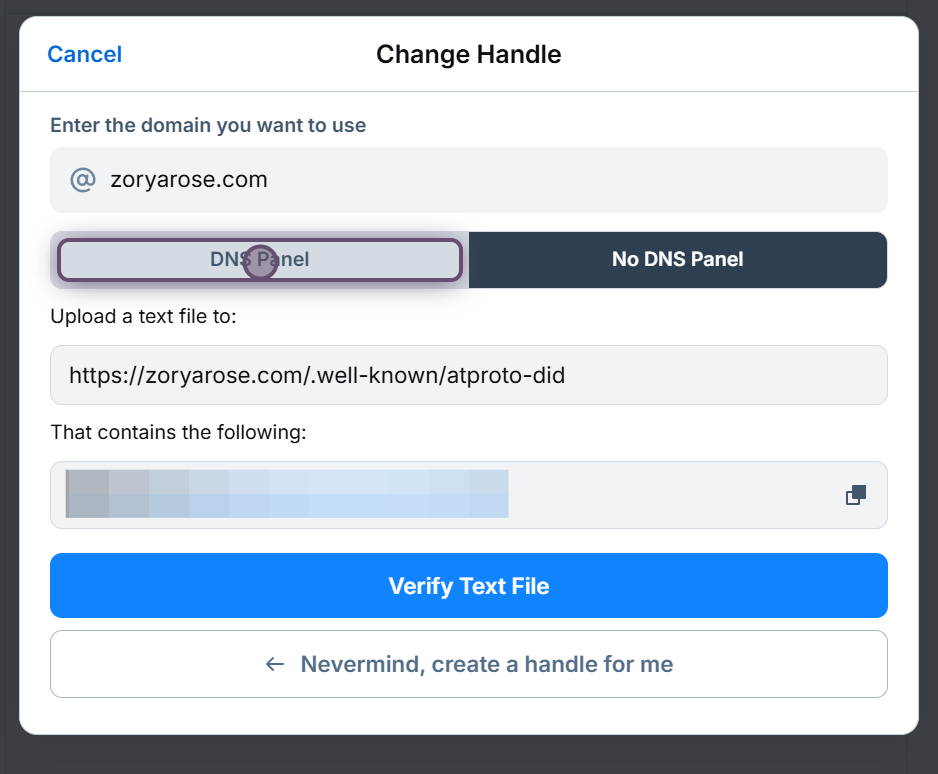Choose Nevermind, create a handle for me
Viewport: 938px width, 774px height.
click(x=486, y=664)
